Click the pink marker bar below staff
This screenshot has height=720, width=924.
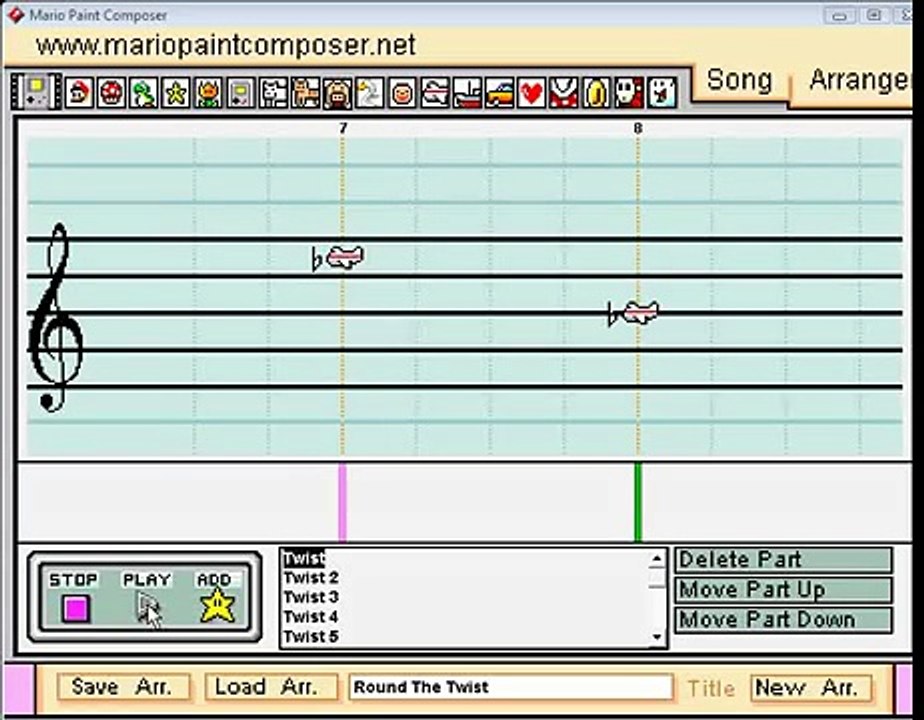pyautogui.click(x=342, y=503)
